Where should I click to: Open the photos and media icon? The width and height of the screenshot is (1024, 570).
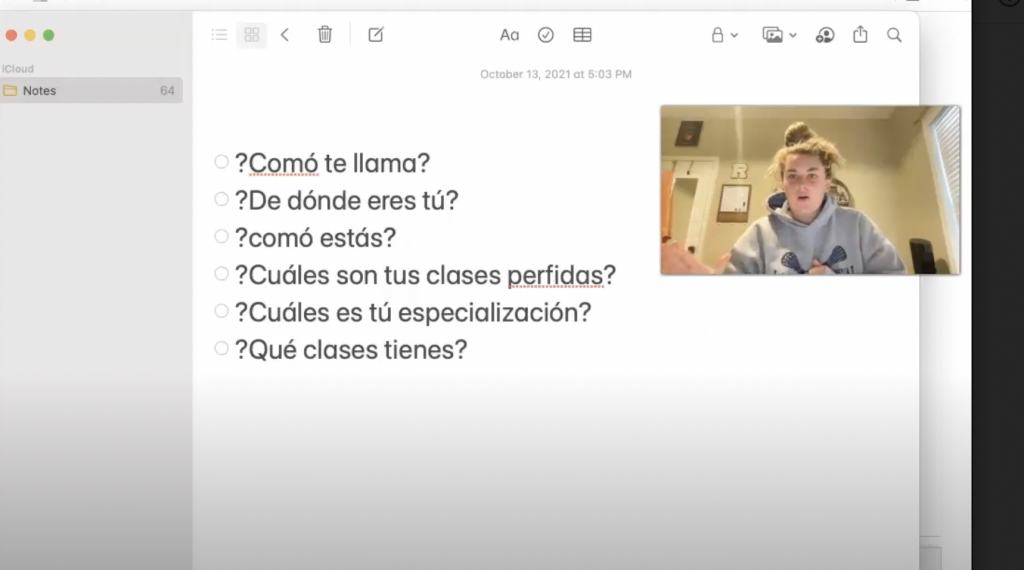(x=773, y=35)
